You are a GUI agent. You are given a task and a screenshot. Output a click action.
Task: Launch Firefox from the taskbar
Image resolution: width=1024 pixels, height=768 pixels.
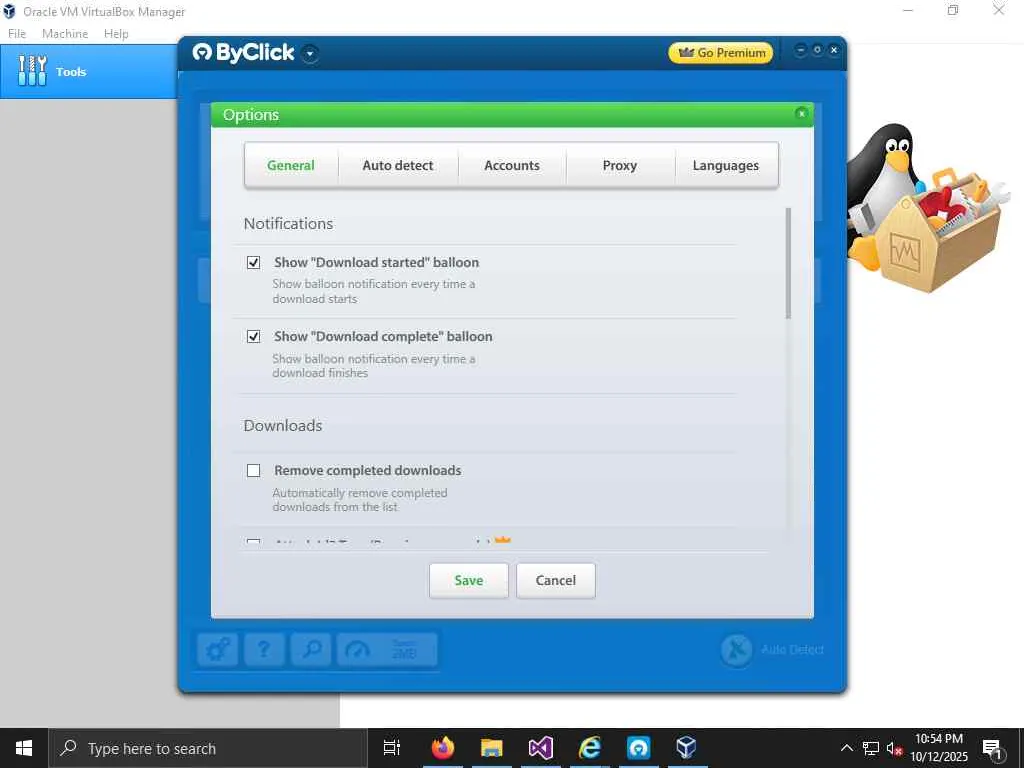tap(443, 748)
